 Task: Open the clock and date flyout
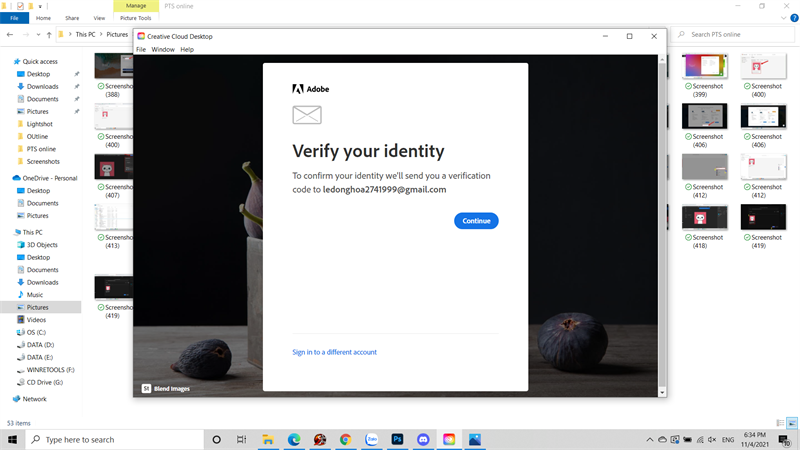755,439
